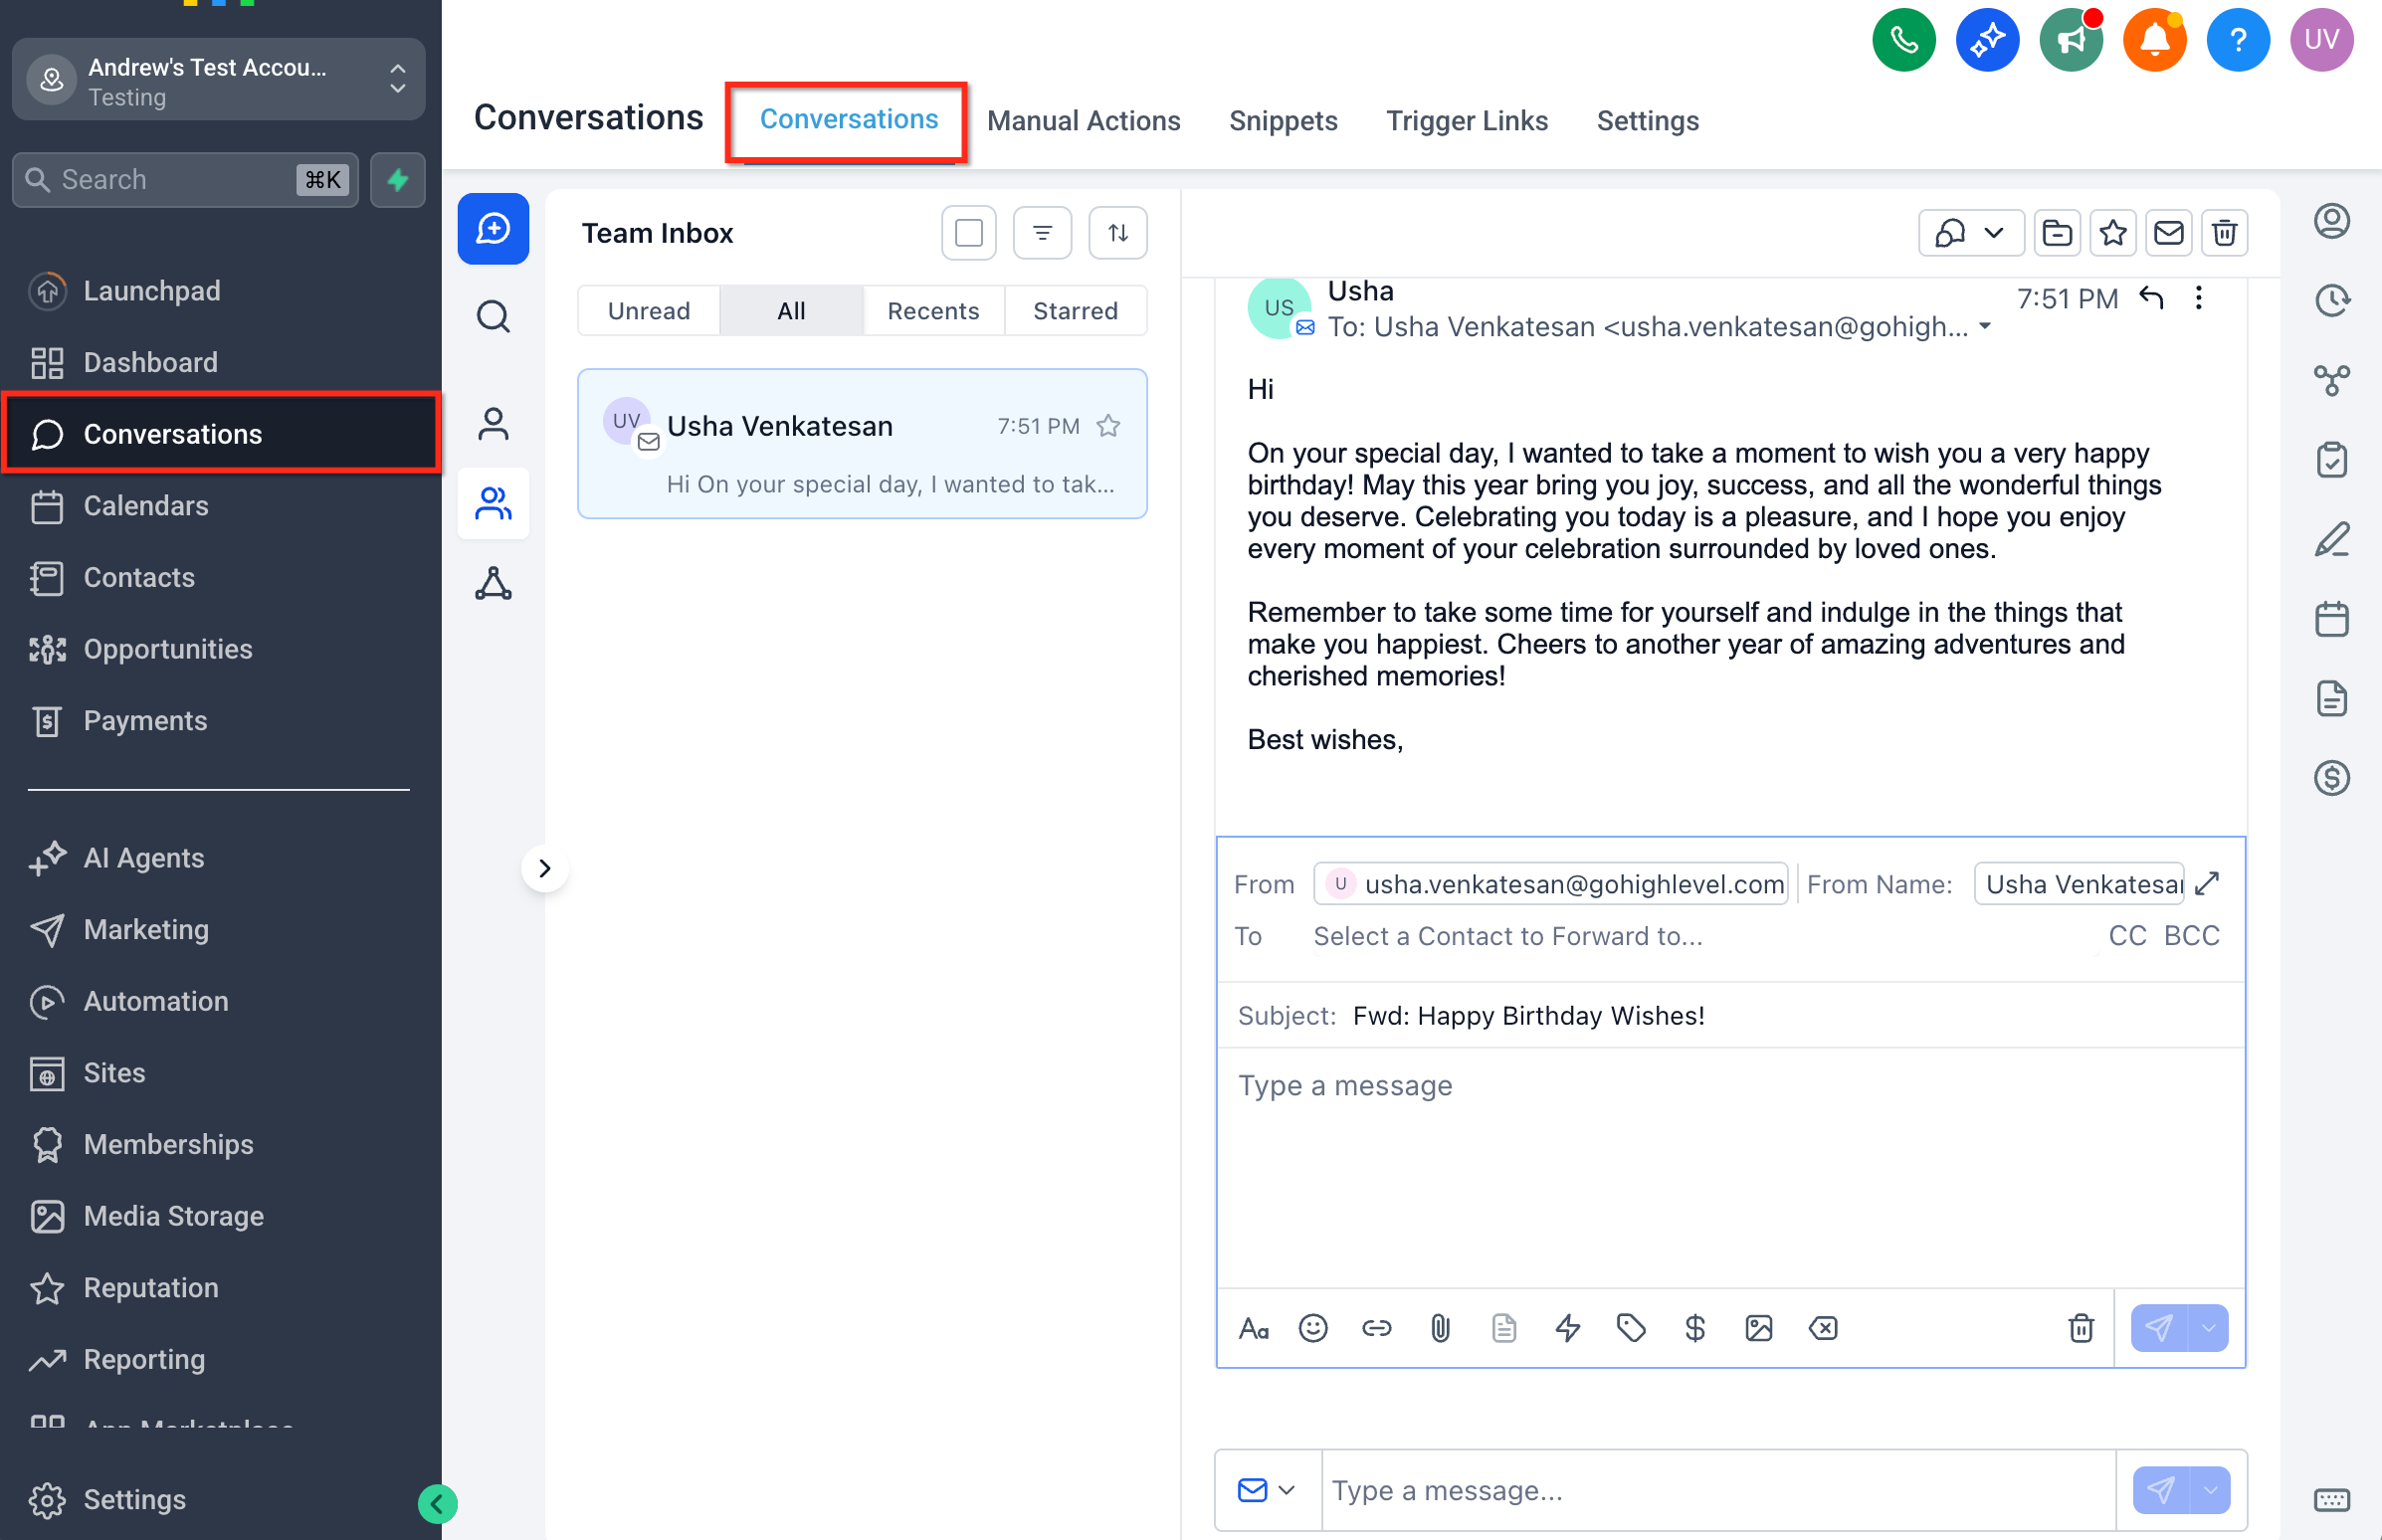Switch to the Snippets tab
Image resolution: width=2382 pixels, height=1540 pixels.
tap(1282, 121)
